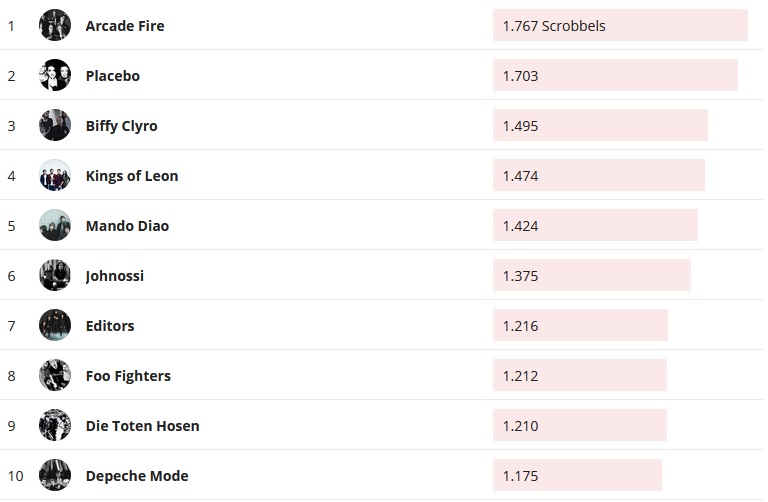The width and height of the screenshot is (768, 502).
Task: Click the Arcade Fire avatar image
Action: tap(55, 25)
